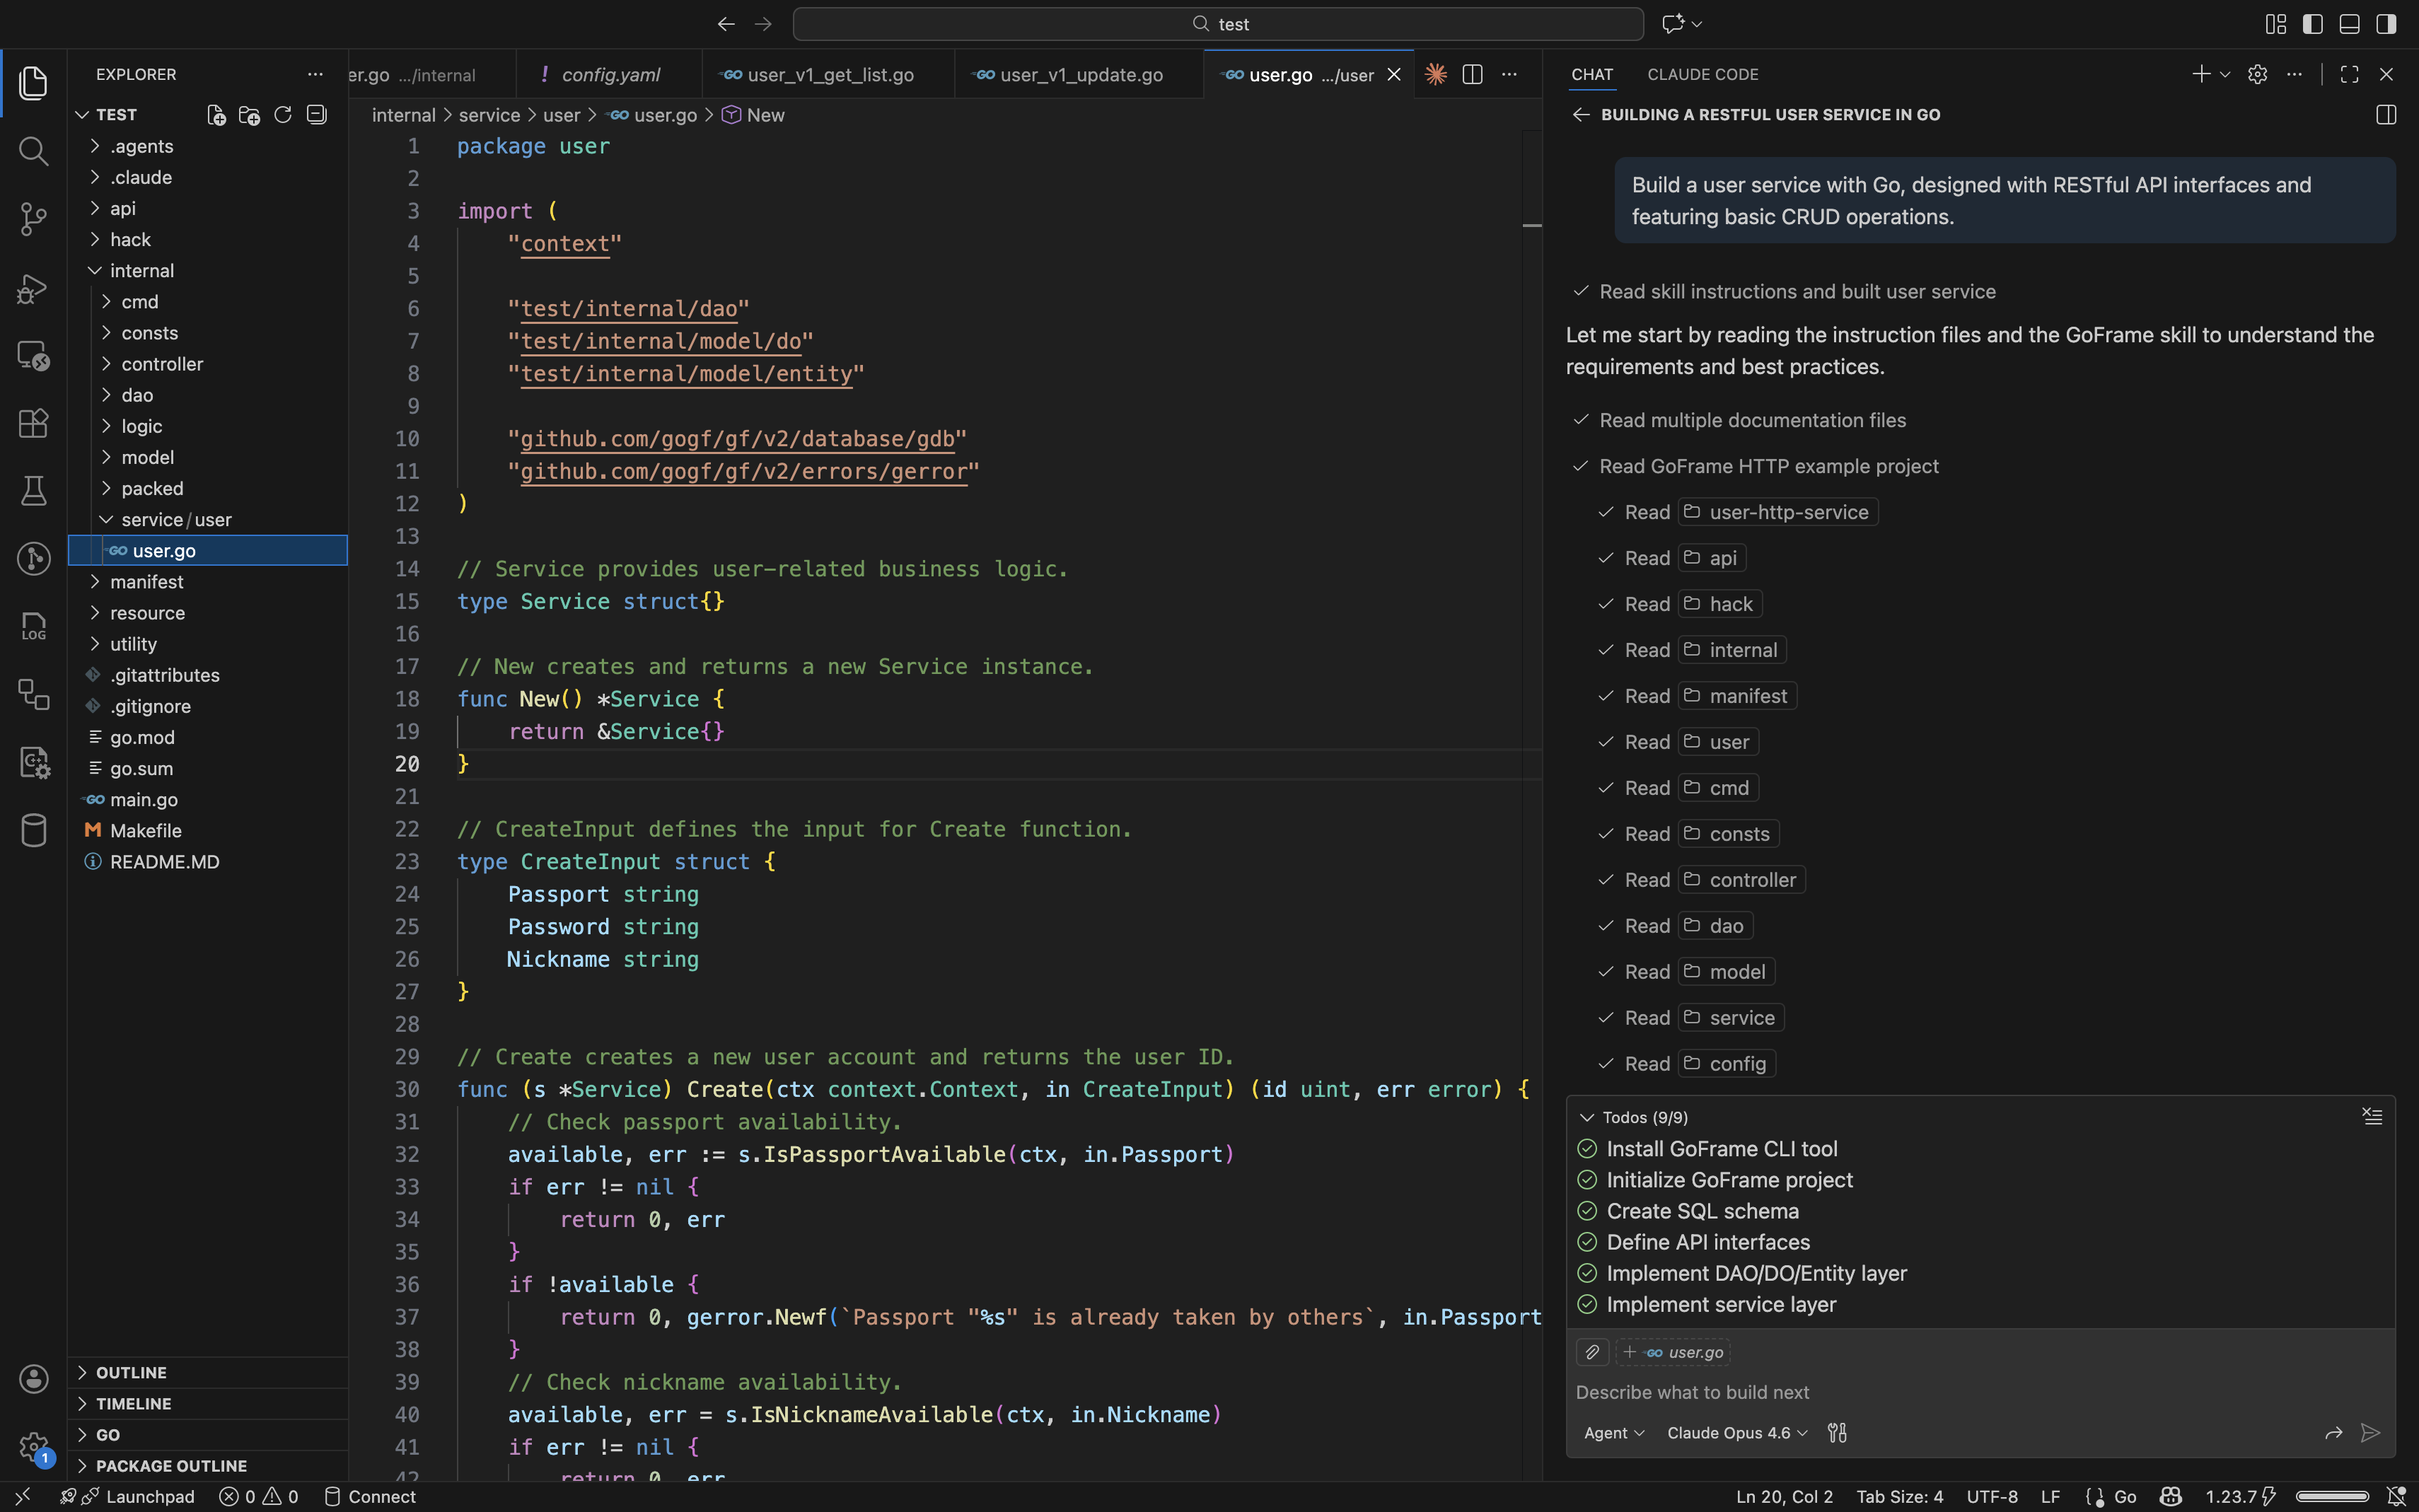The width and height of the screenshot is (2419, 1512).
Task: Open the database view icon
Action: point(33,830)
